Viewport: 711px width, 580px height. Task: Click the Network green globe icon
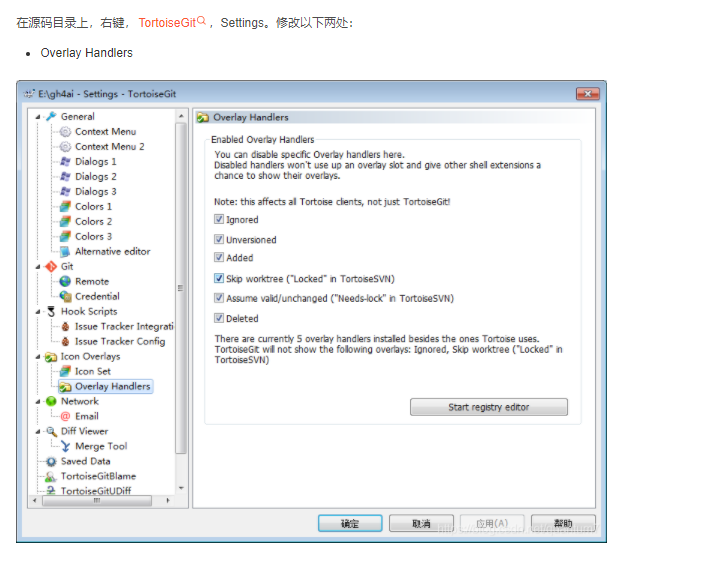click(51, 401)
